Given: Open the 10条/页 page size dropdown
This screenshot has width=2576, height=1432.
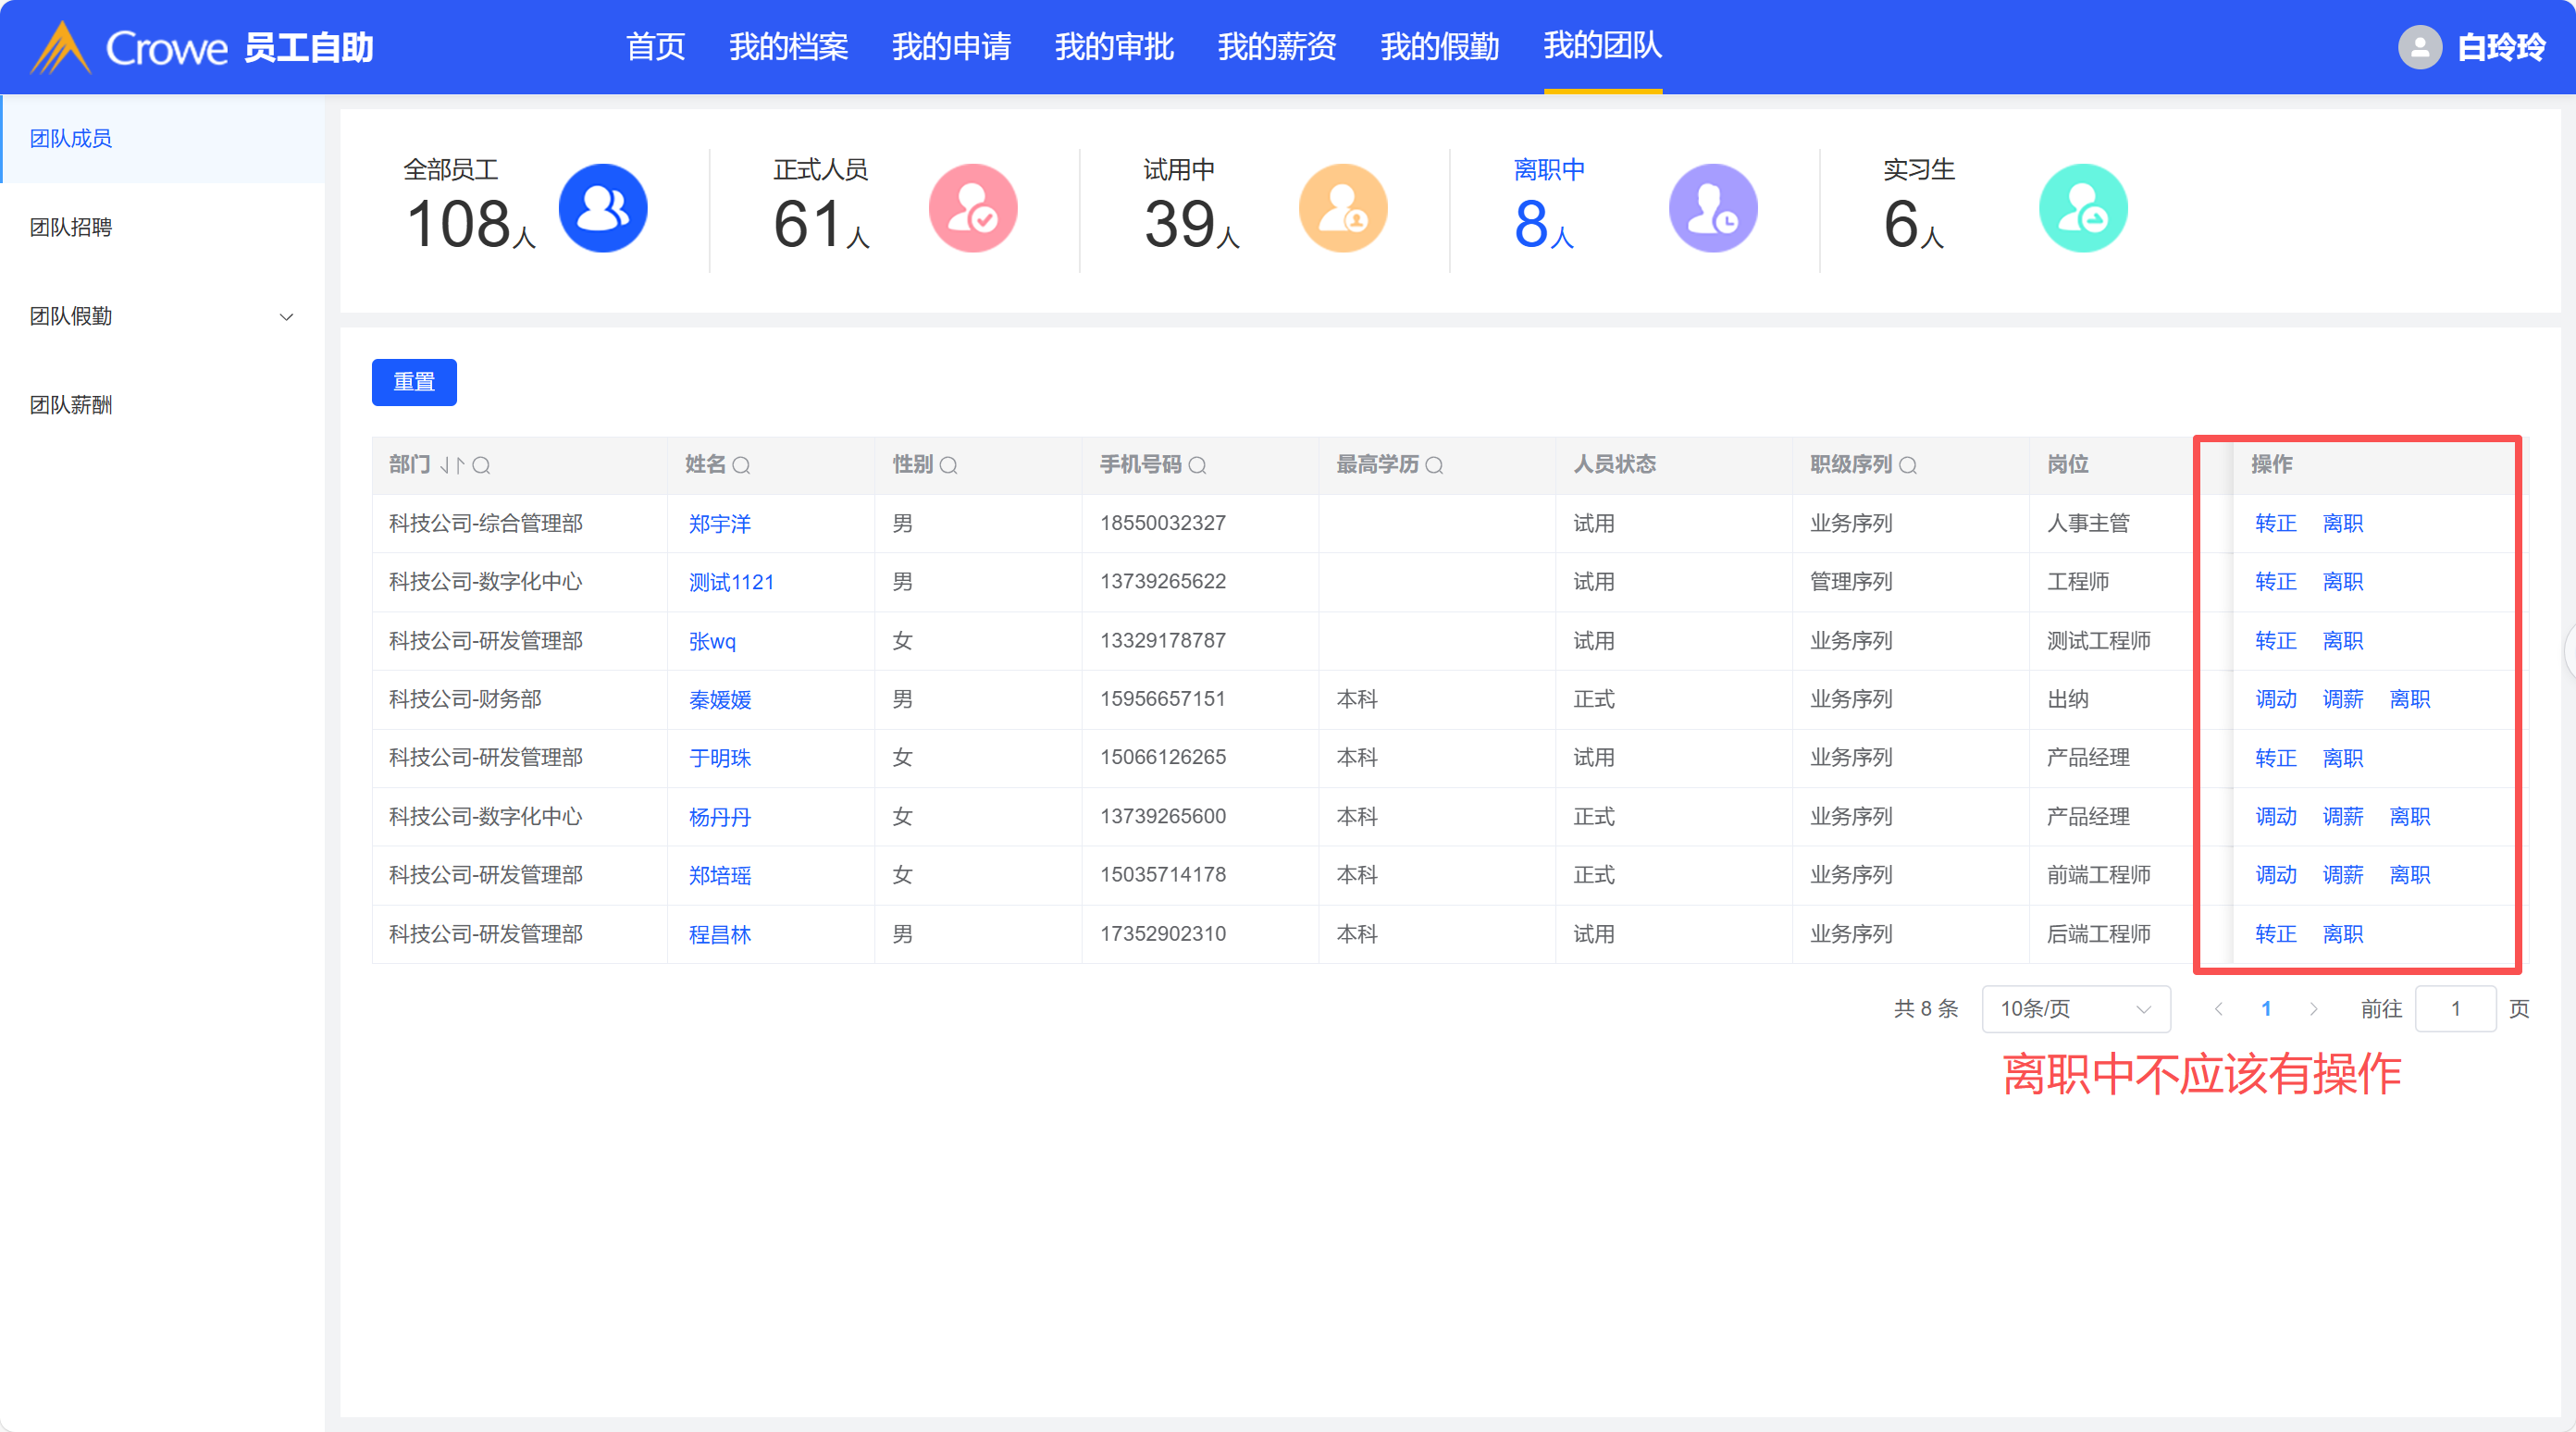Looking at the screenshot, I should click(x=2075, y=1009).
